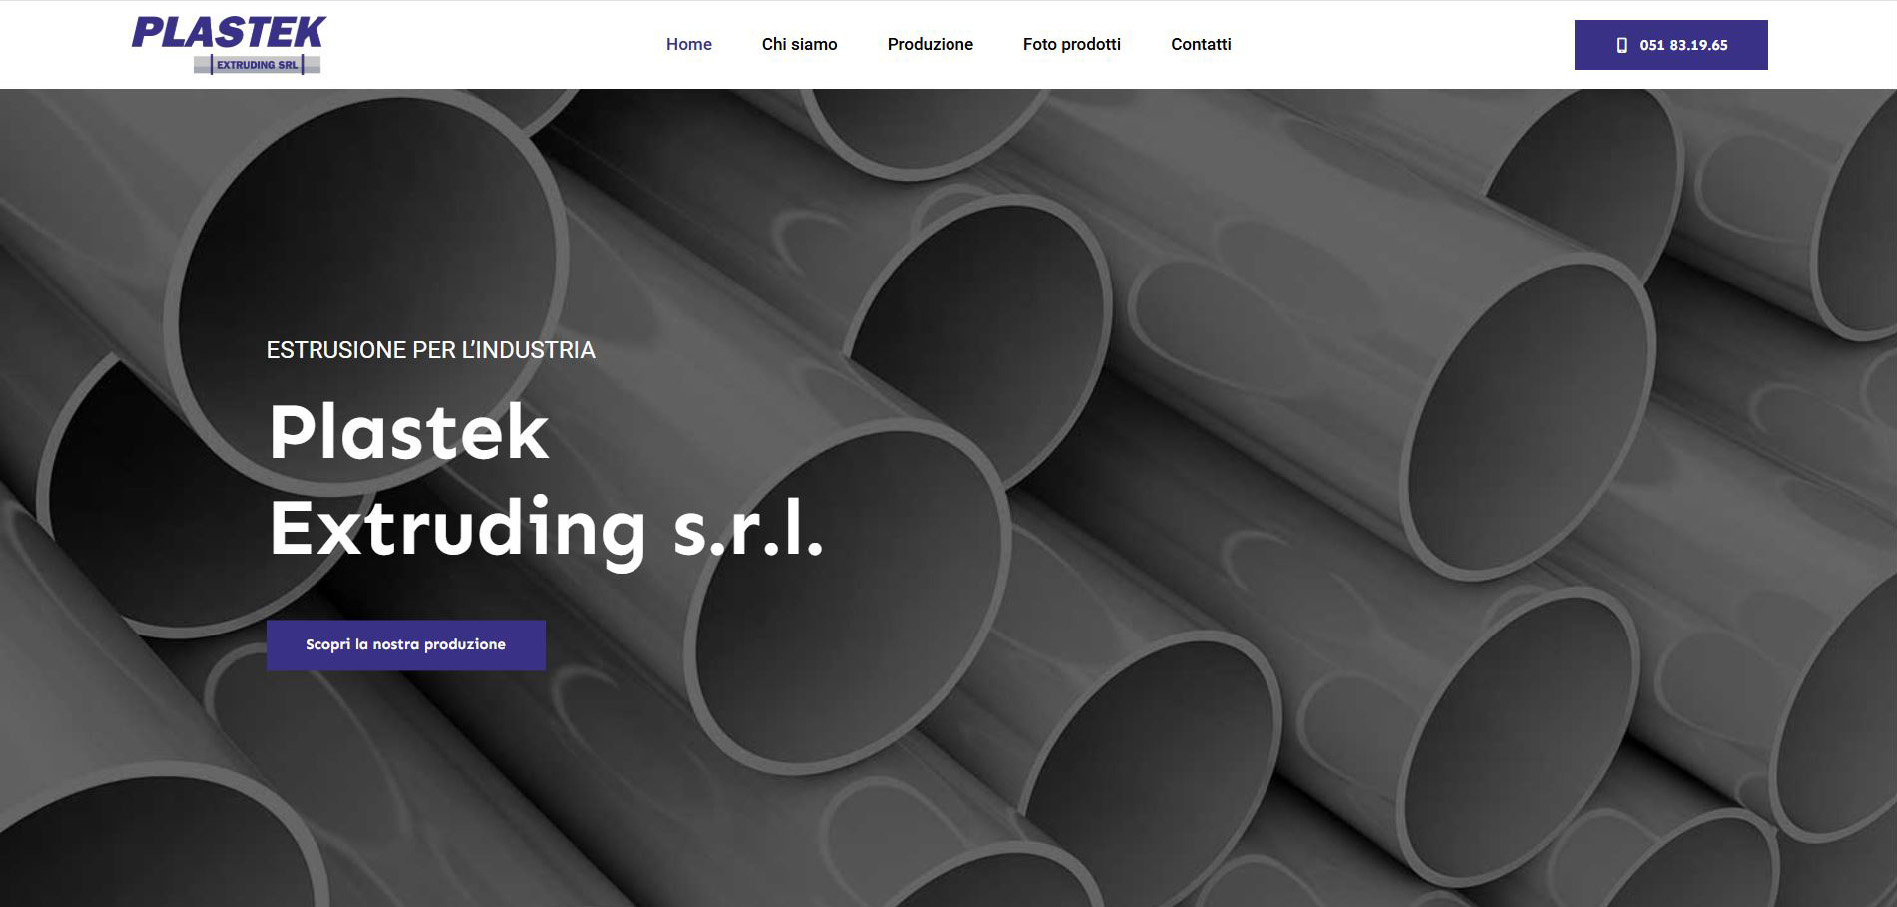Image resolution: width=1897 pixels, height=907 pixels.
Task: Open the Produzione menu item
Action: [x=930, y=44]
